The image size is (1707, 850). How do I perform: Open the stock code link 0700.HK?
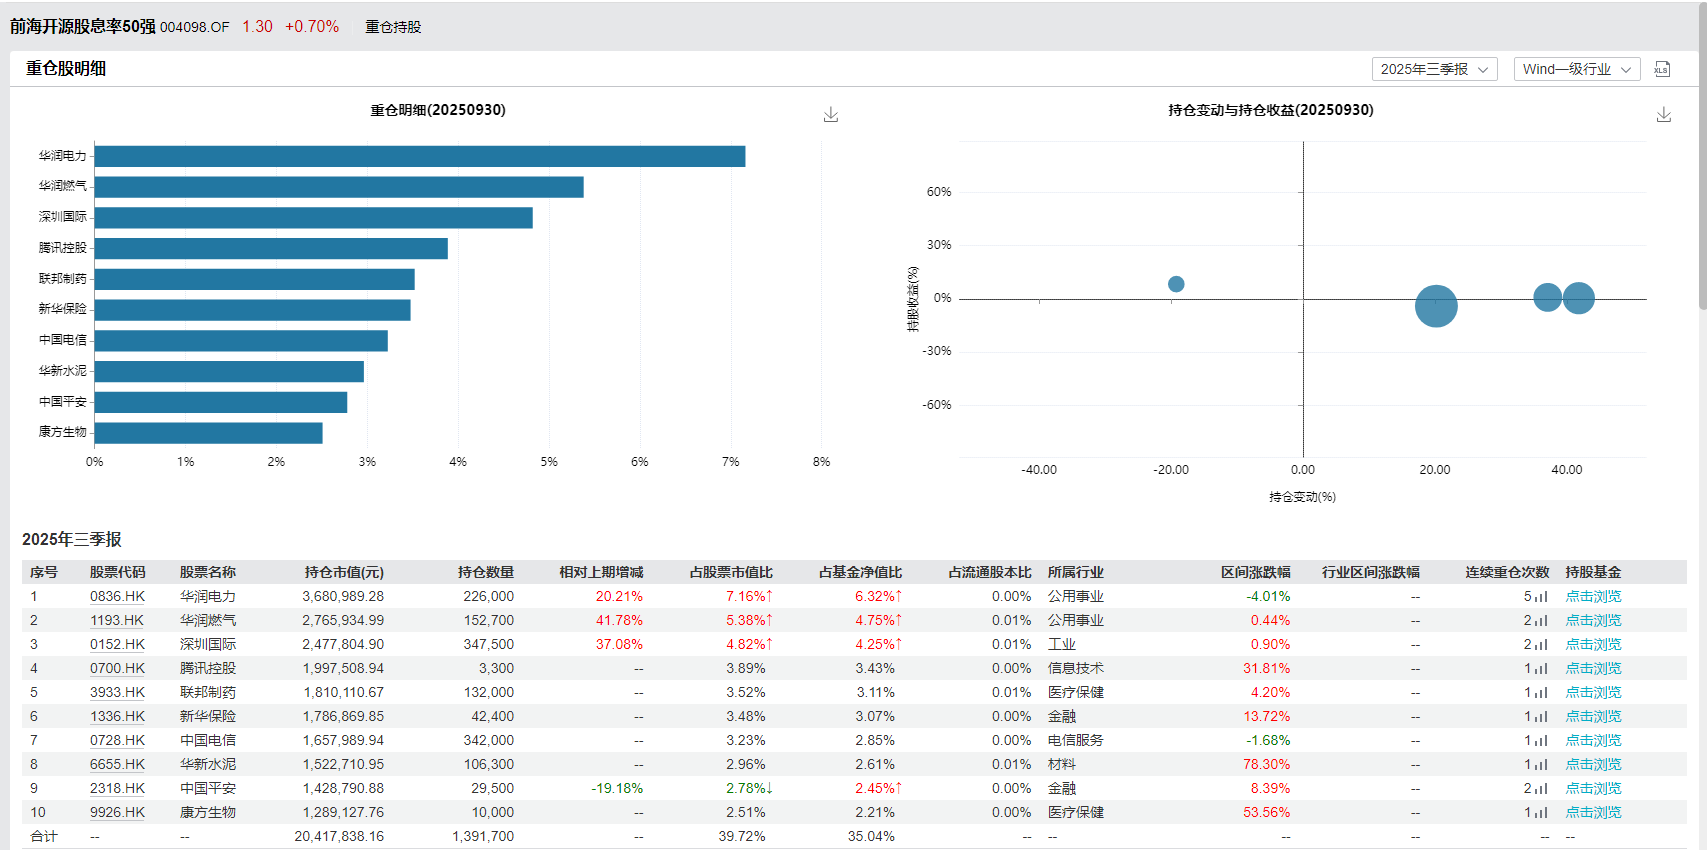[x=117, y=669]
